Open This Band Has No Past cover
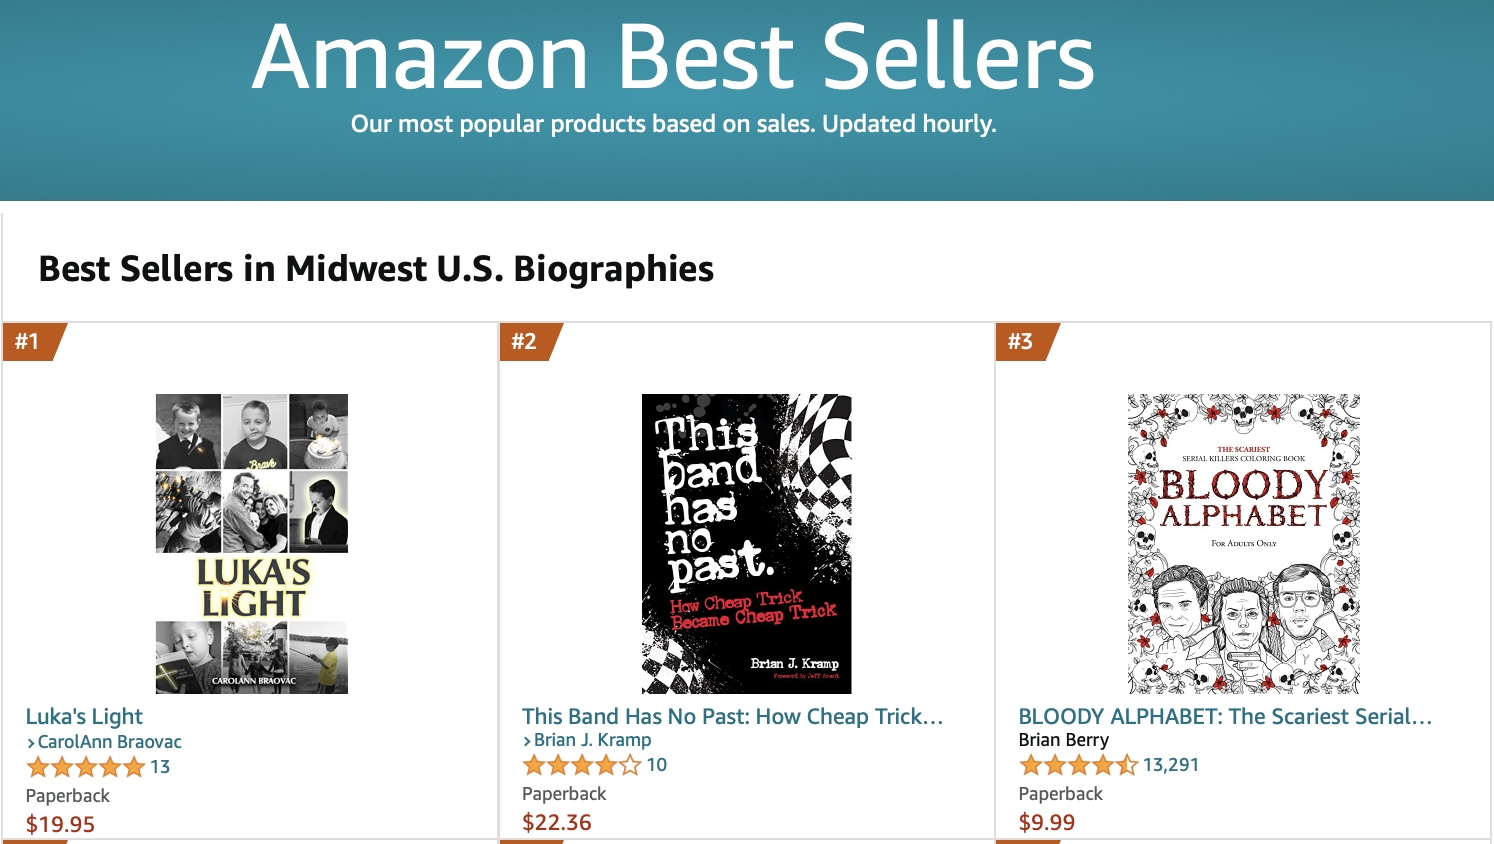 tap(747, 543)
